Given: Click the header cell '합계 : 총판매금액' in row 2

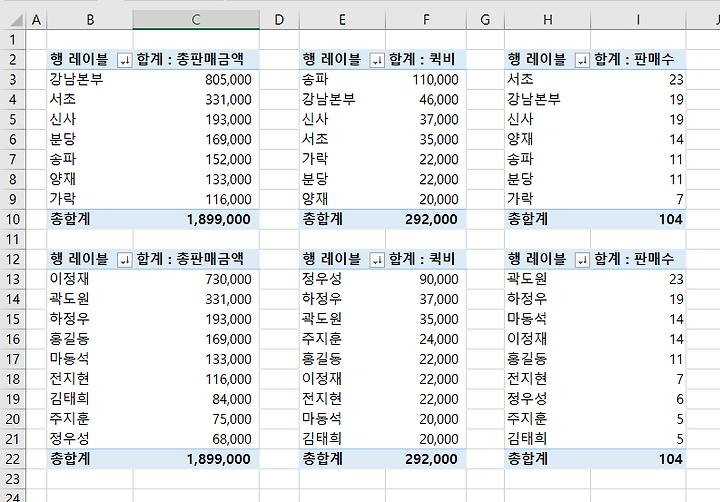Looking at the screenshot, I should 196,59.
